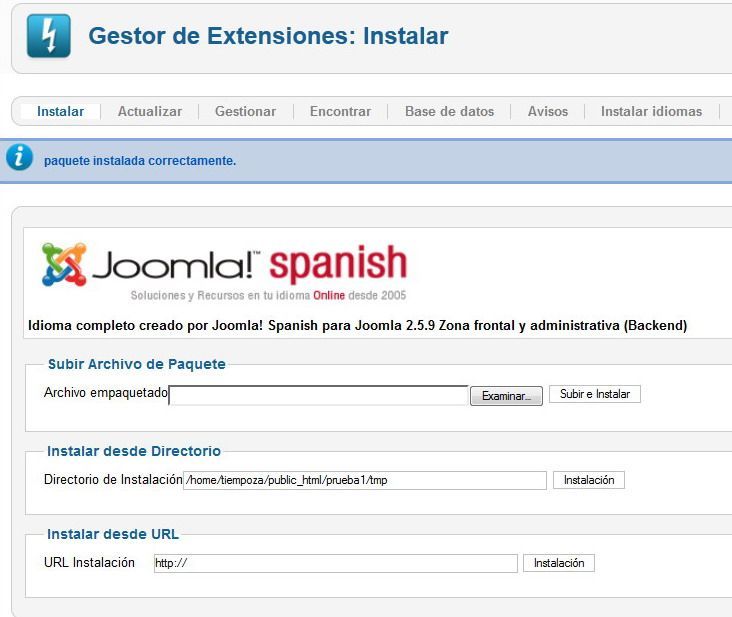Open the Encontrar tab
732x617 pixels.
pyautogui.click(x=340, y=112)
